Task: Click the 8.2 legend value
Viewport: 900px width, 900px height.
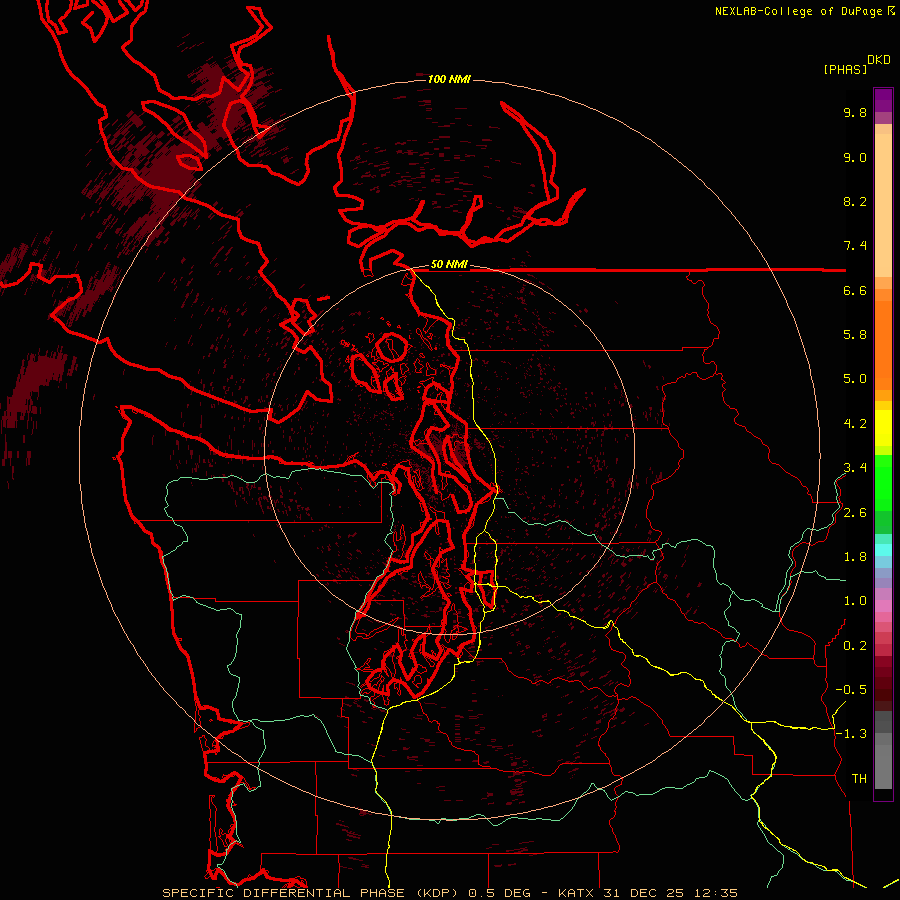Action: 855,201
